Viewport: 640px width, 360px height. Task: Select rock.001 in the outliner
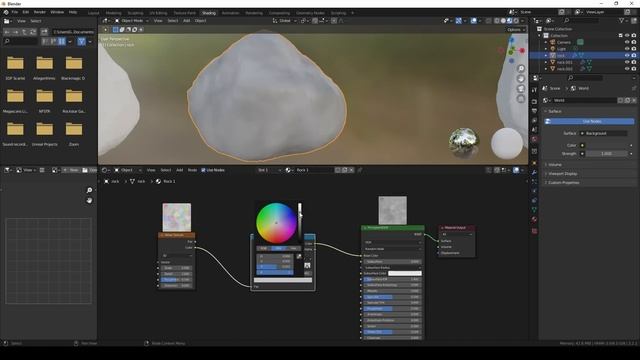(564, 62)
